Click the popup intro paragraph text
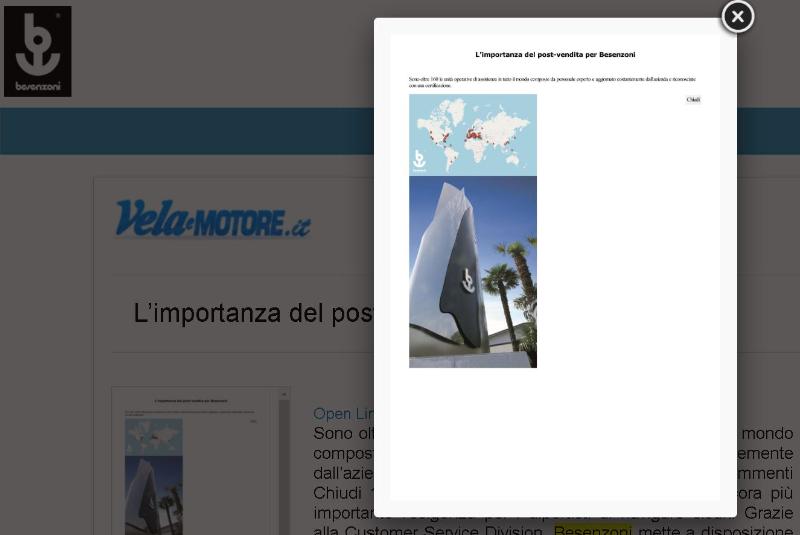The height and width of the screenshot is (535, 800). click(552, 81)
